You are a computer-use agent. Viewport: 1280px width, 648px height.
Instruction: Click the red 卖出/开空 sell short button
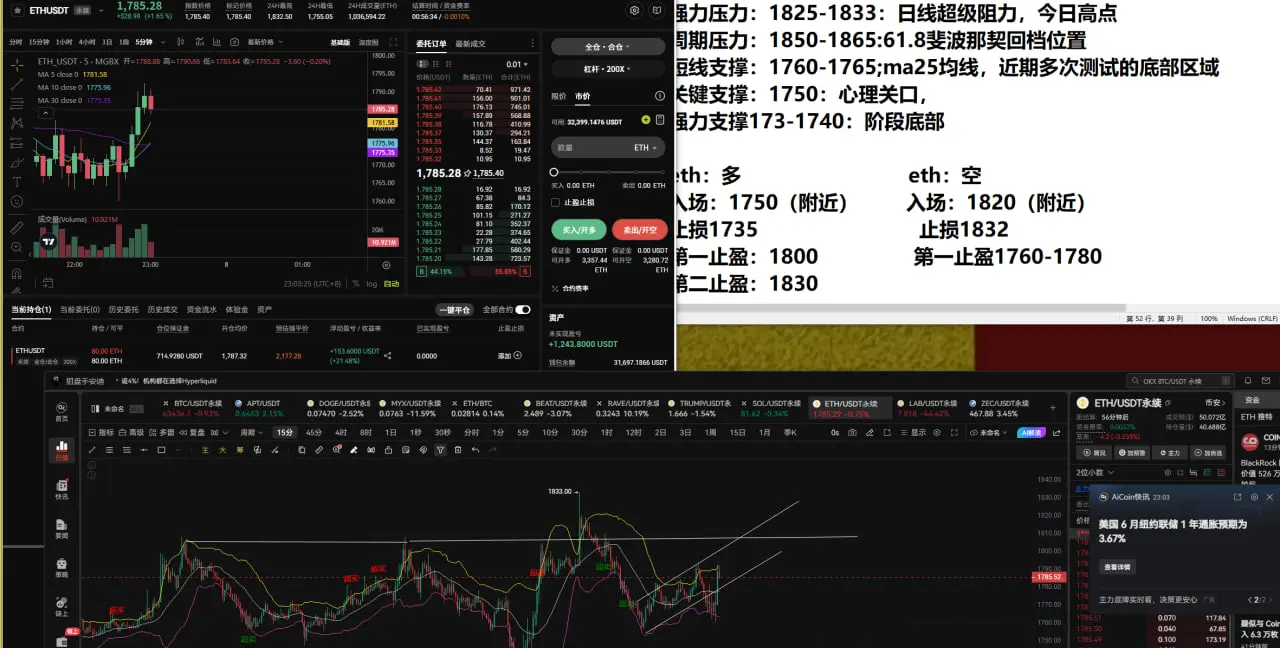pyautogui.click(x=639, y=229)
